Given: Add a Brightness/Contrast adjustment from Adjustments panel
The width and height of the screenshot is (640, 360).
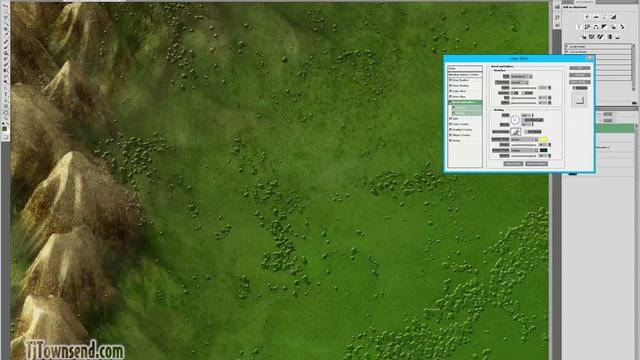Looking at the screenshot, I should point(587,17).
